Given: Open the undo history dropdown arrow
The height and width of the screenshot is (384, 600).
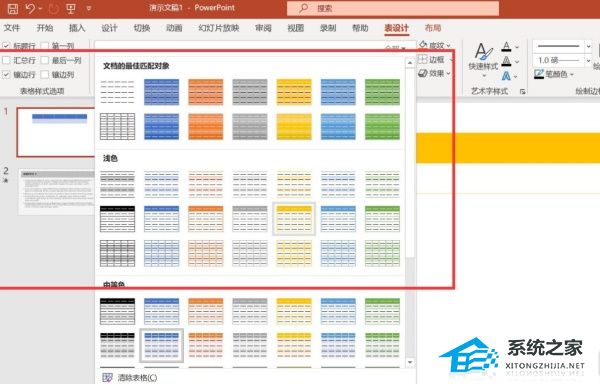Looking at the screenshot, I should point(41,8).
